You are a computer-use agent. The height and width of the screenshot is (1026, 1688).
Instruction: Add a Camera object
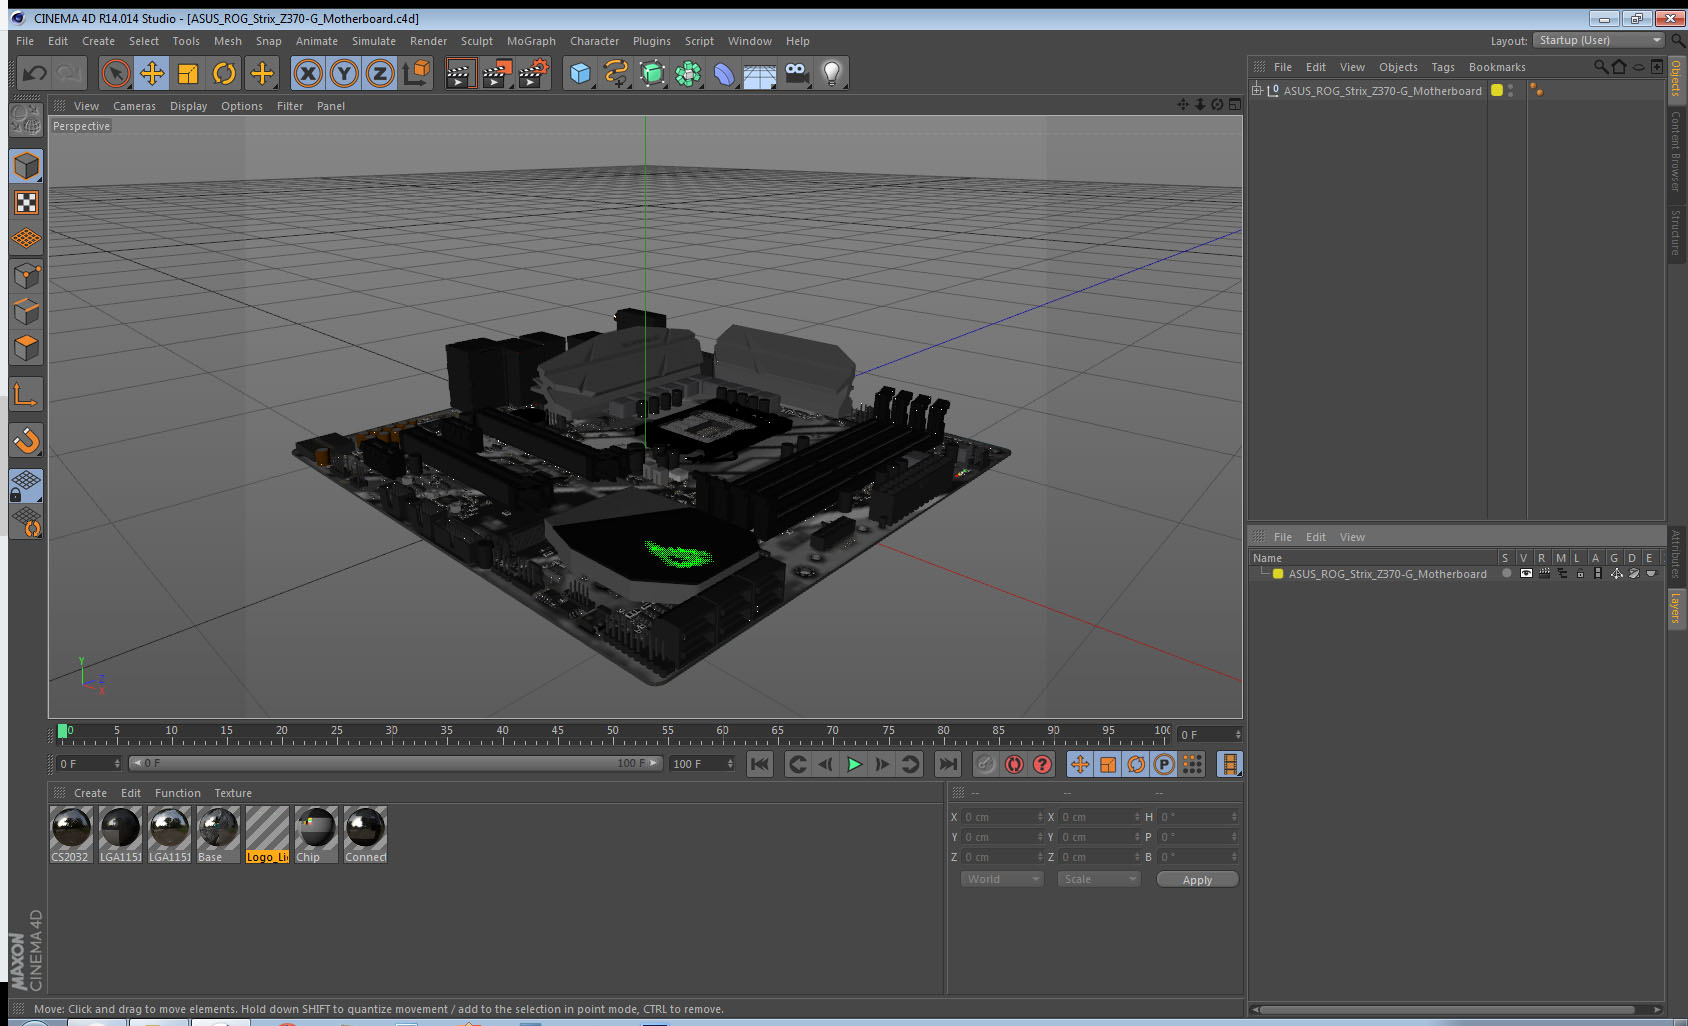pos(796,73)
